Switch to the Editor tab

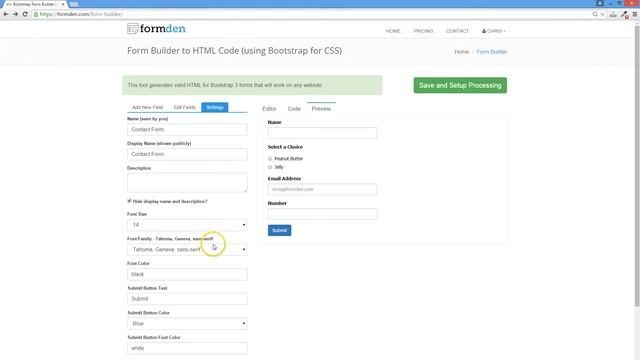269,109
